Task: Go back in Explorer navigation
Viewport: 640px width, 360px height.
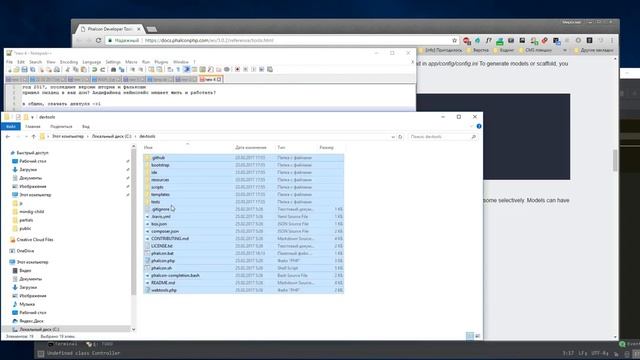Action: (8, 136)
